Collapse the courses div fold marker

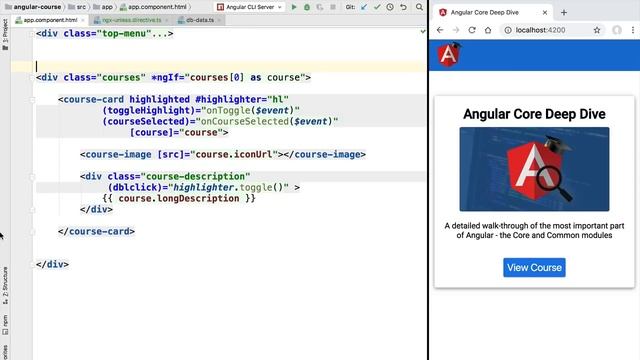tap(32, 78)
